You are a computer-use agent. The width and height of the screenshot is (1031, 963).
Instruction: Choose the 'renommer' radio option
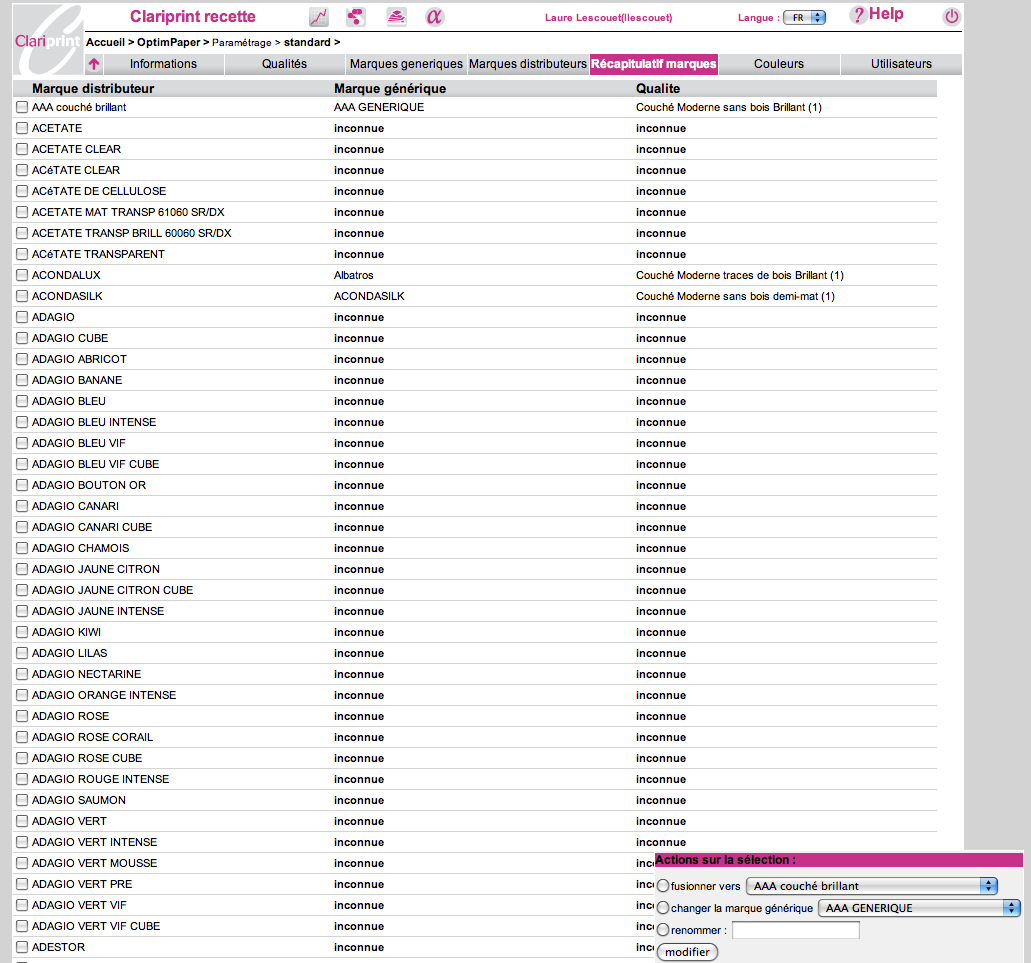[663, 930]
